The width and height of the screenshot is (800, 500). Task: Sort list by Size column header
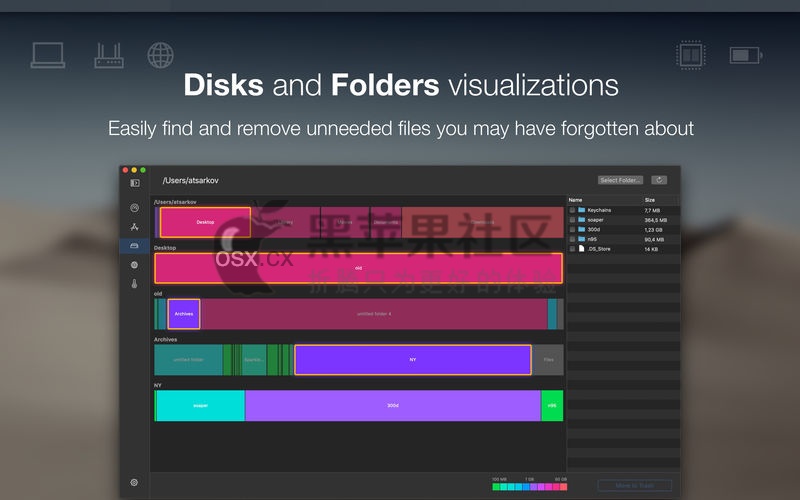pyautogui.click(x=649, y=200)
